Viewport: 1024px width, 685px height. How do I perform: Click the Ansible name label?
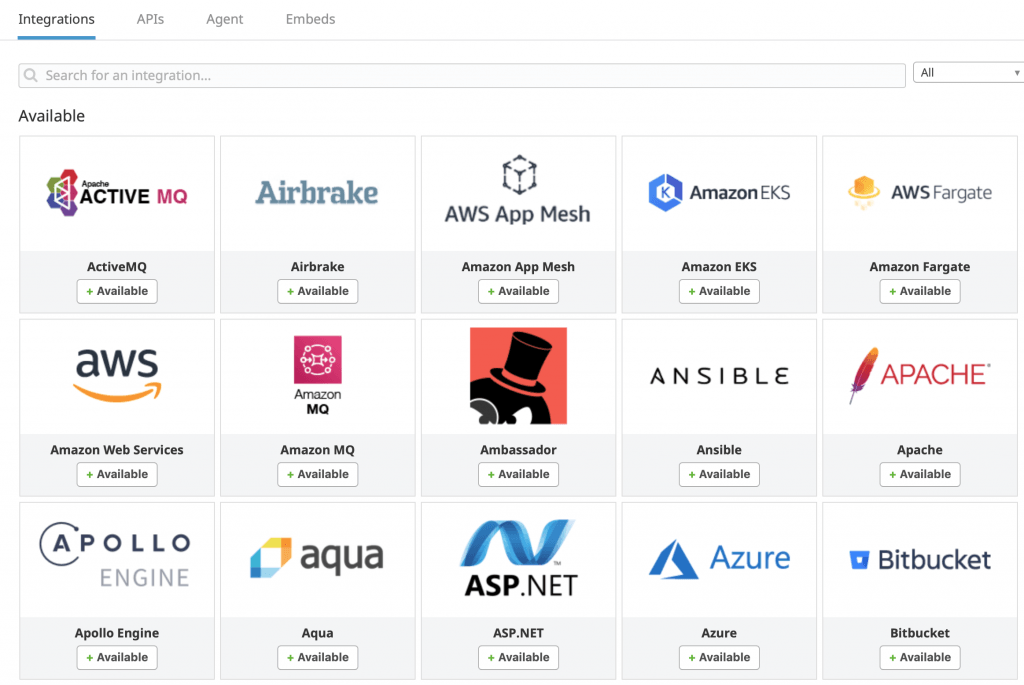719,450
